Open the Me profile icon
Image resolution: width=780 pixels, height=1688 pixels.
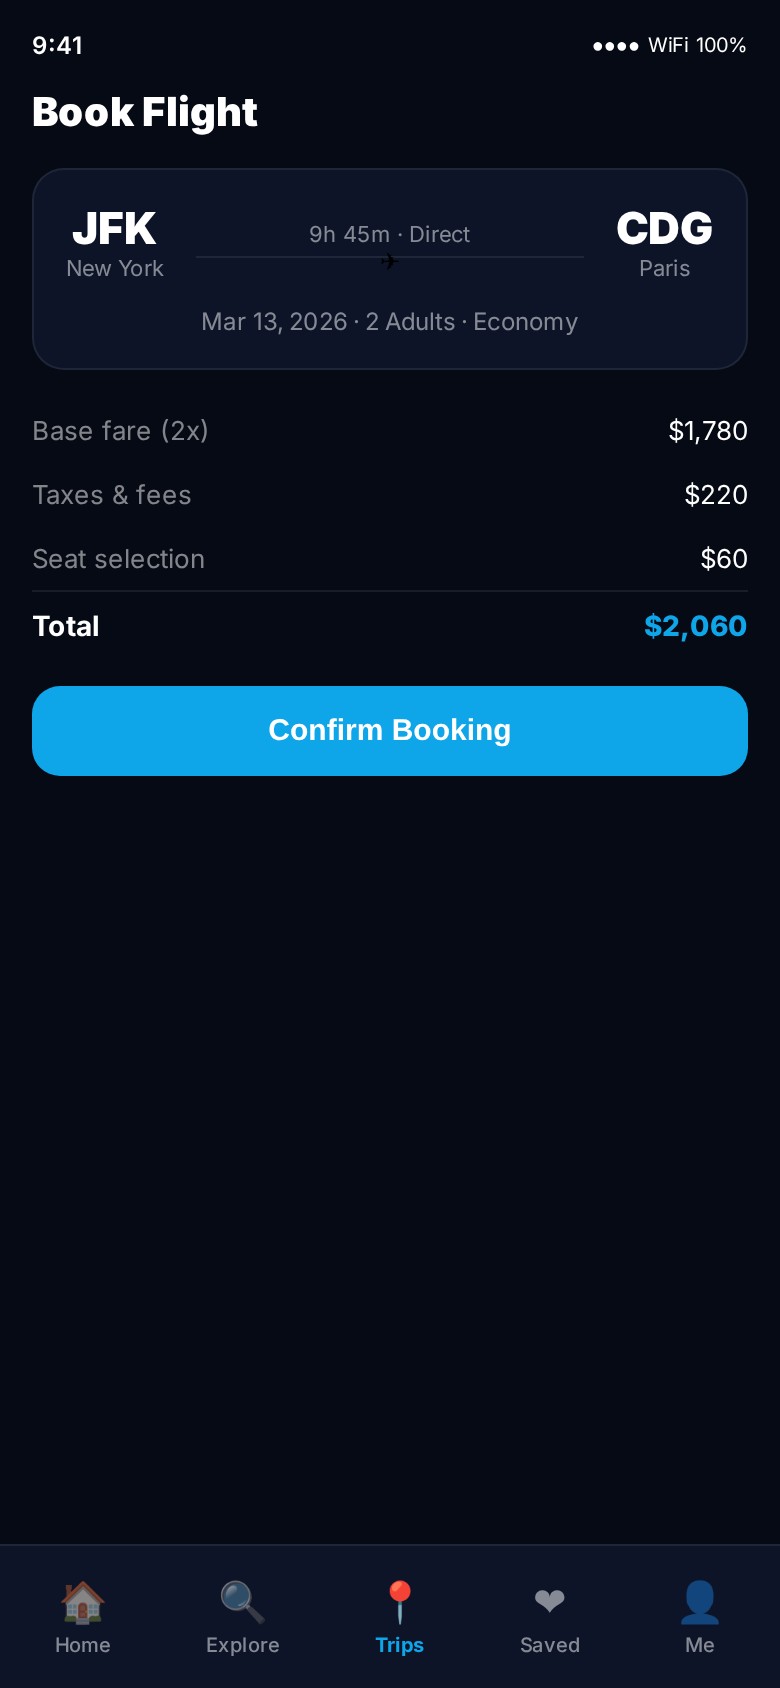coord(700,1602)
